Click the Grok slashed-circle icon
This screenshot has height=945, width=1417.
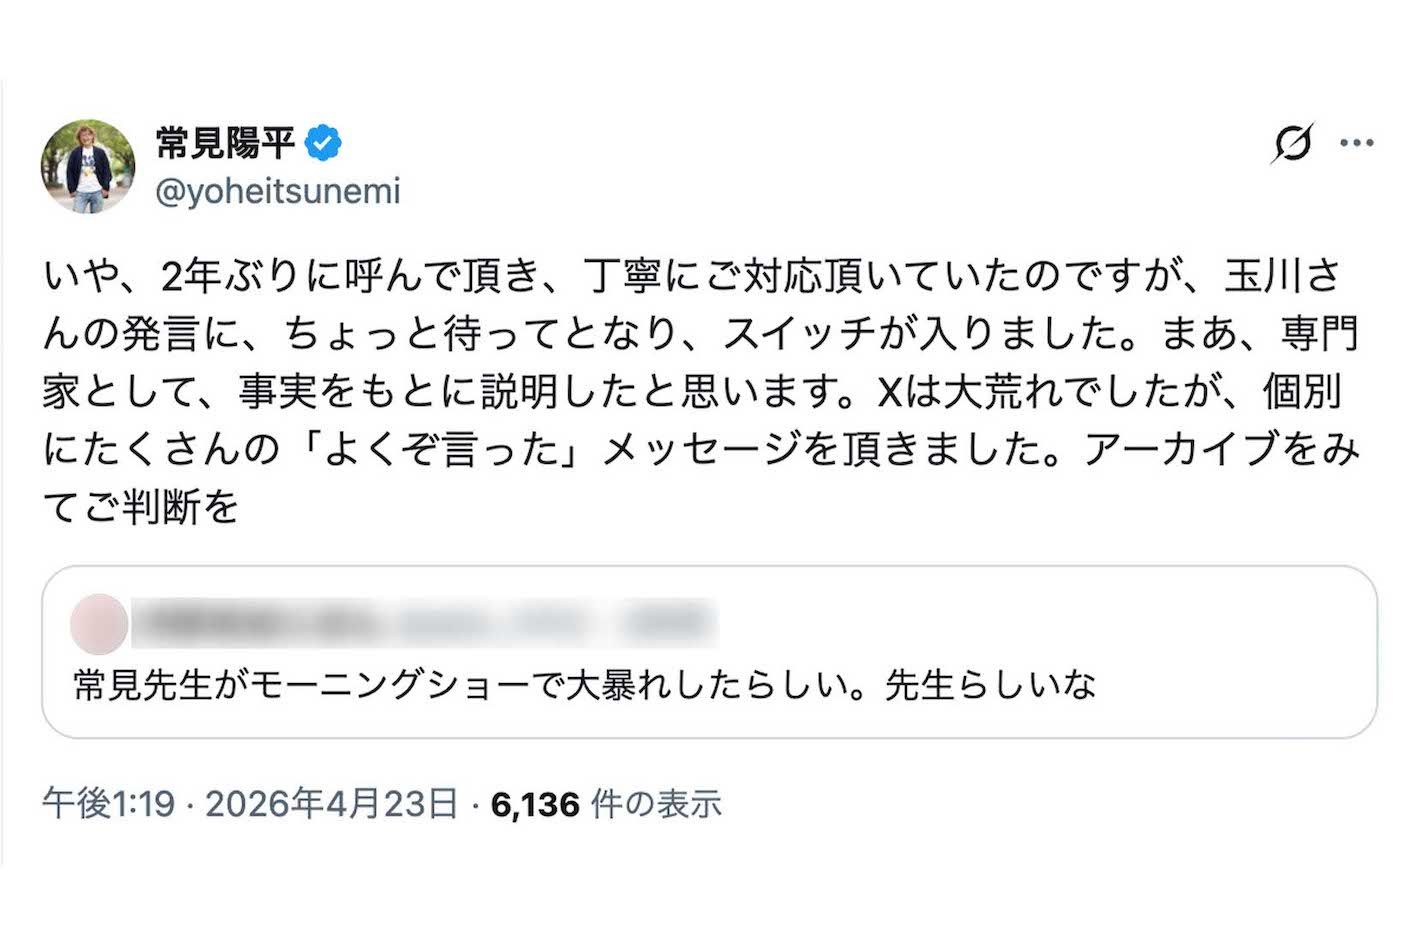coord(1292,144)
